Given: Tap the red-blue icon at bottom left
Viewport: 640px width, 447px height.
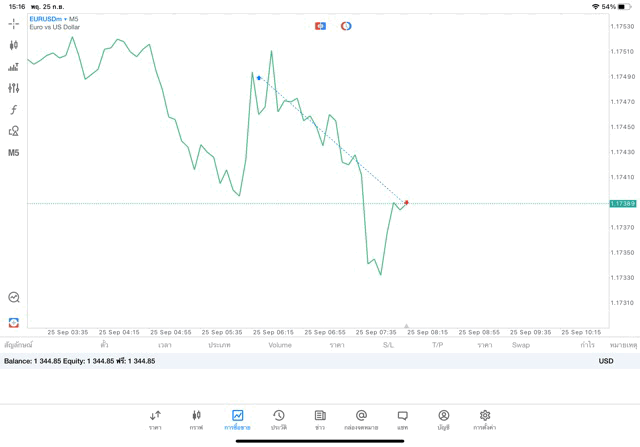Looking at the screenshot, I should point(14,323).
